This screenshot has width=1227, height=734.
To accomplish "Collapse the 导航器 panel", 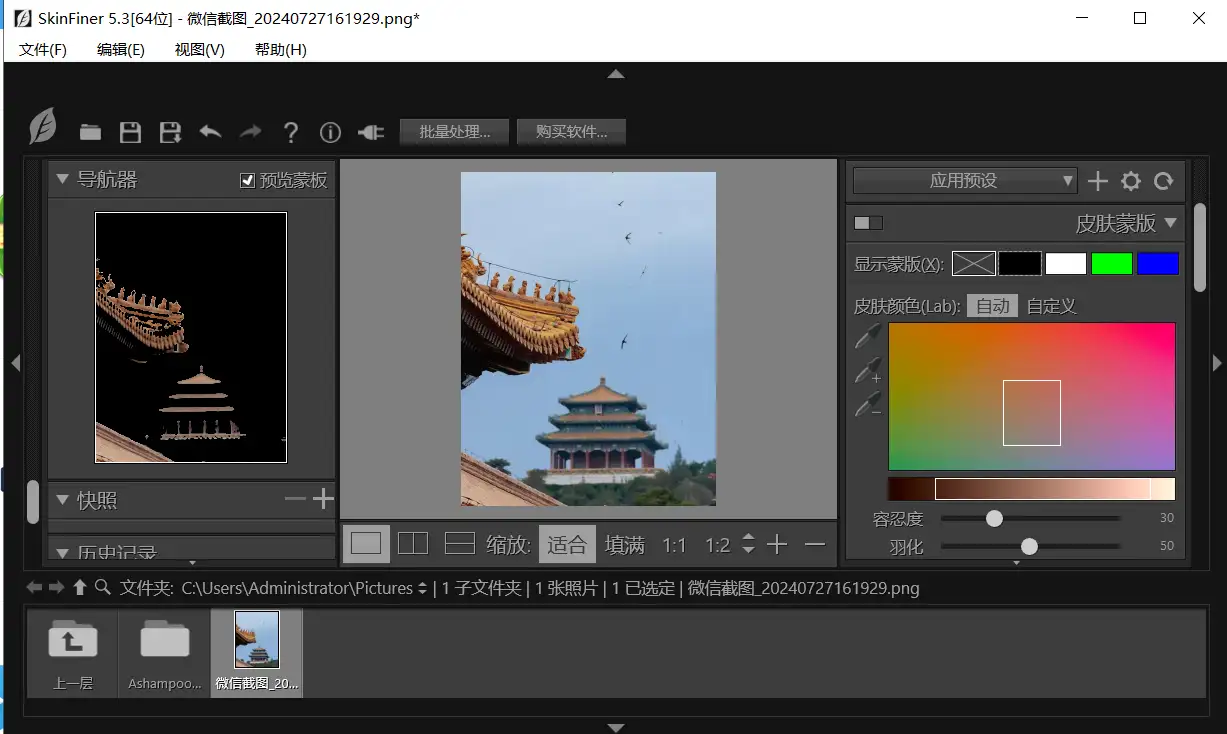I will [63, 180].
